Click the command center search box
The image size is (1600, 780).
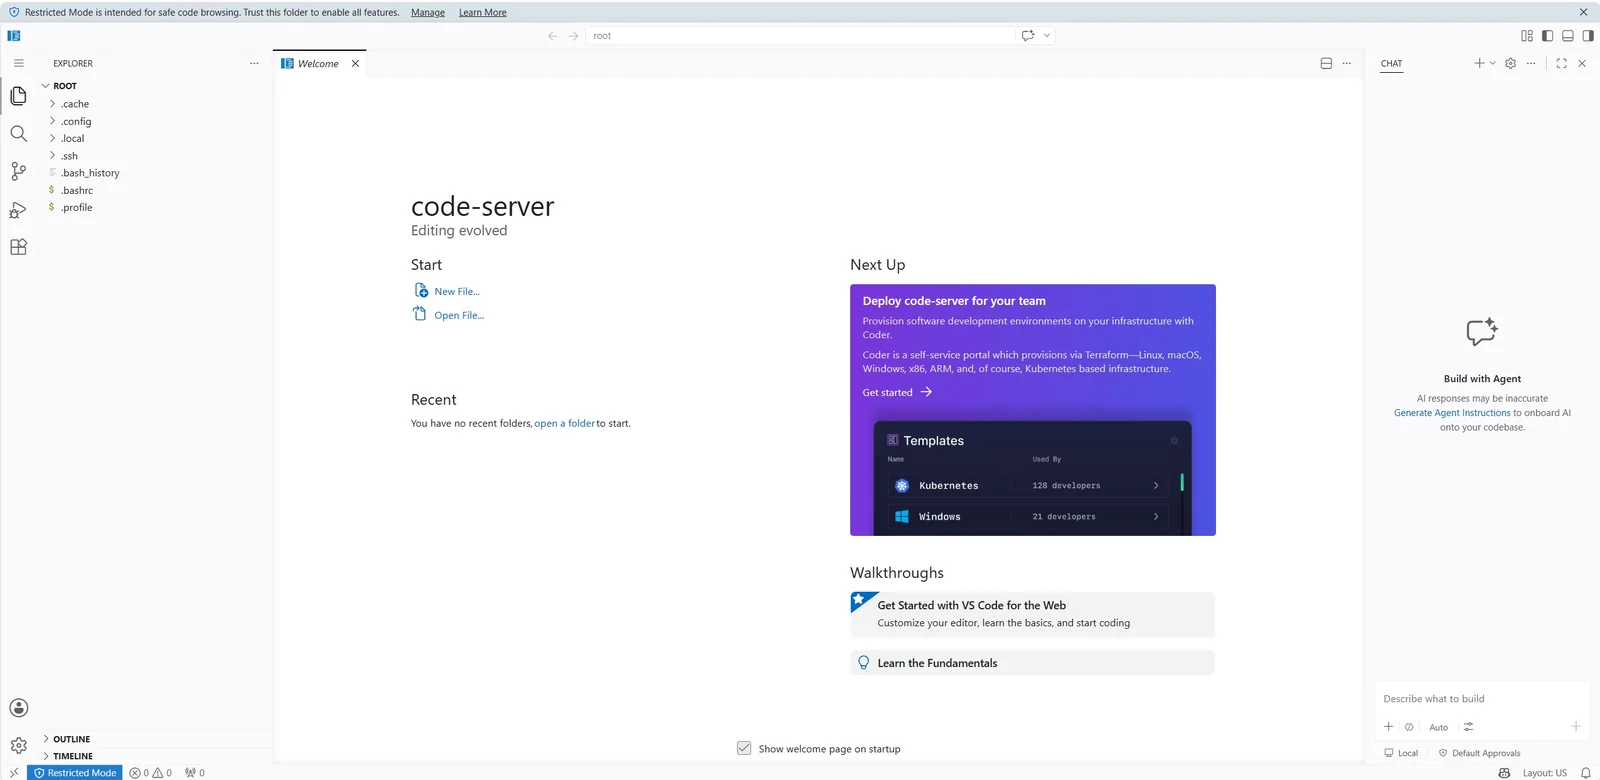[x=800, y=36]
